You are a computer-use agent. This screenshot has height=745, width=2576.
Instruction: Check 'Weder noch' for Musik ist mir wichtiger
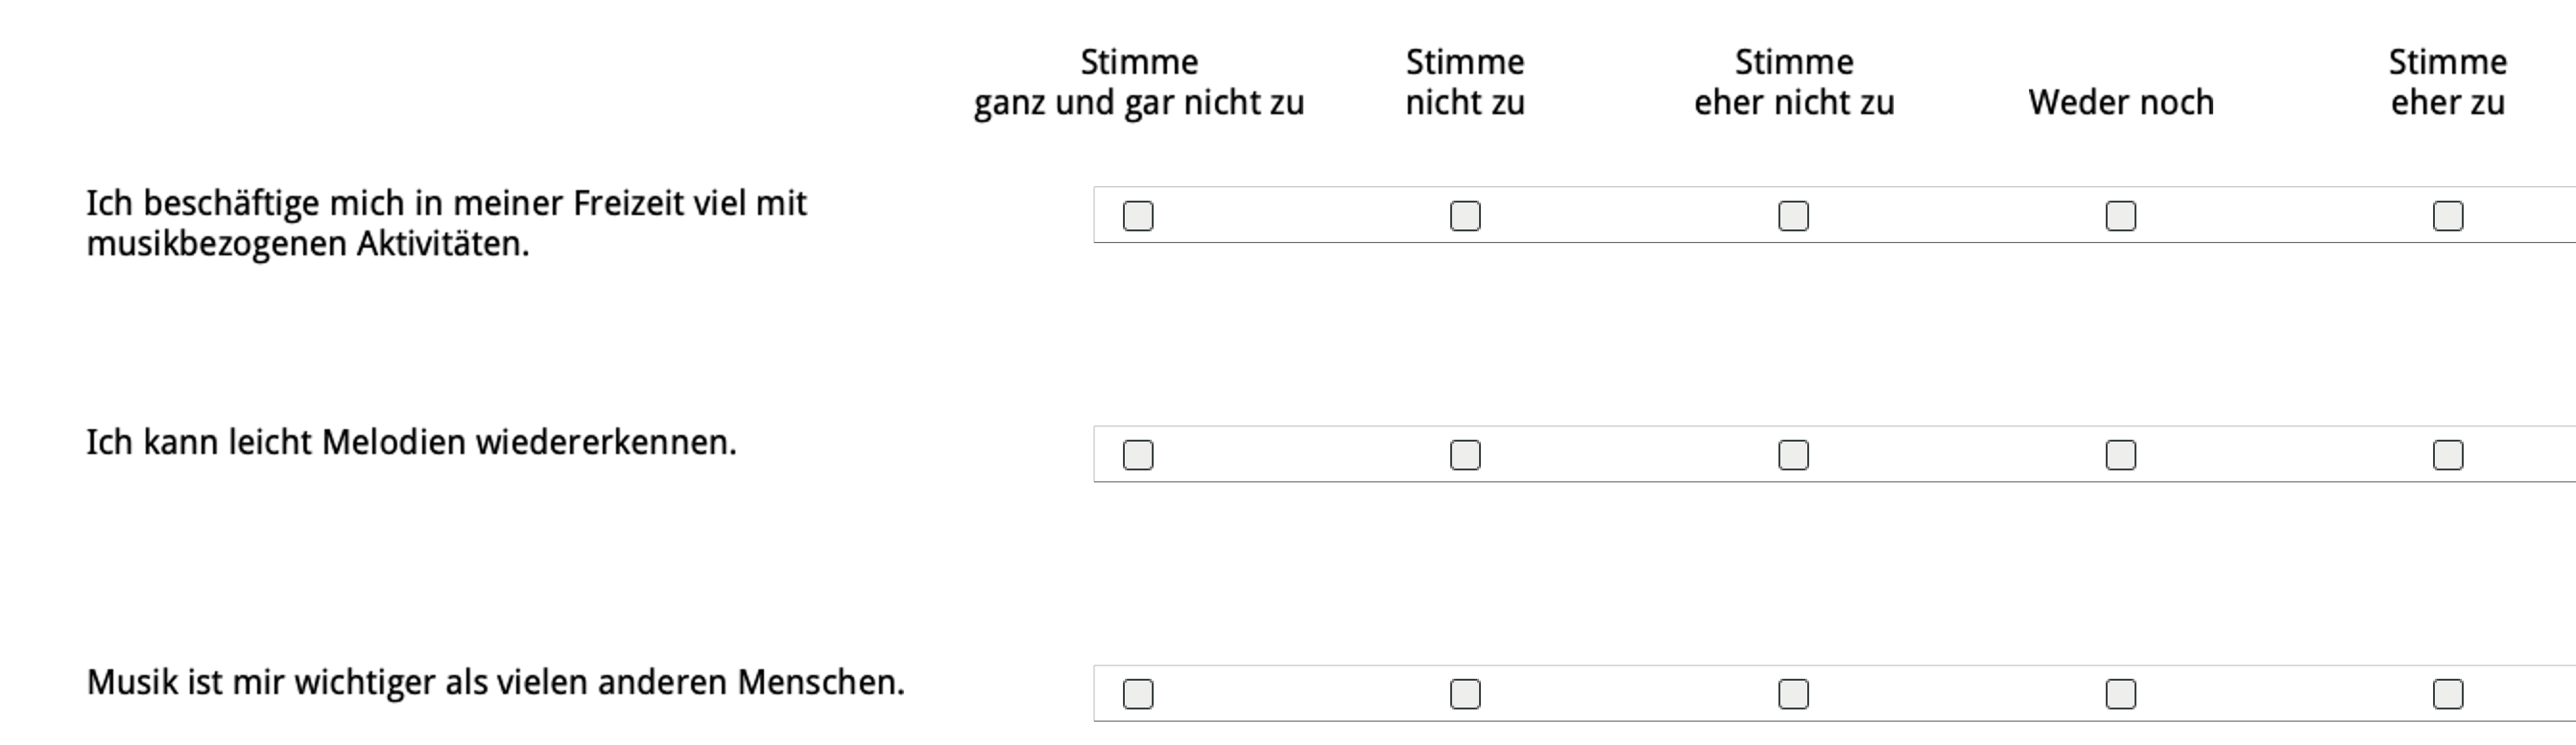[2121, 694]
